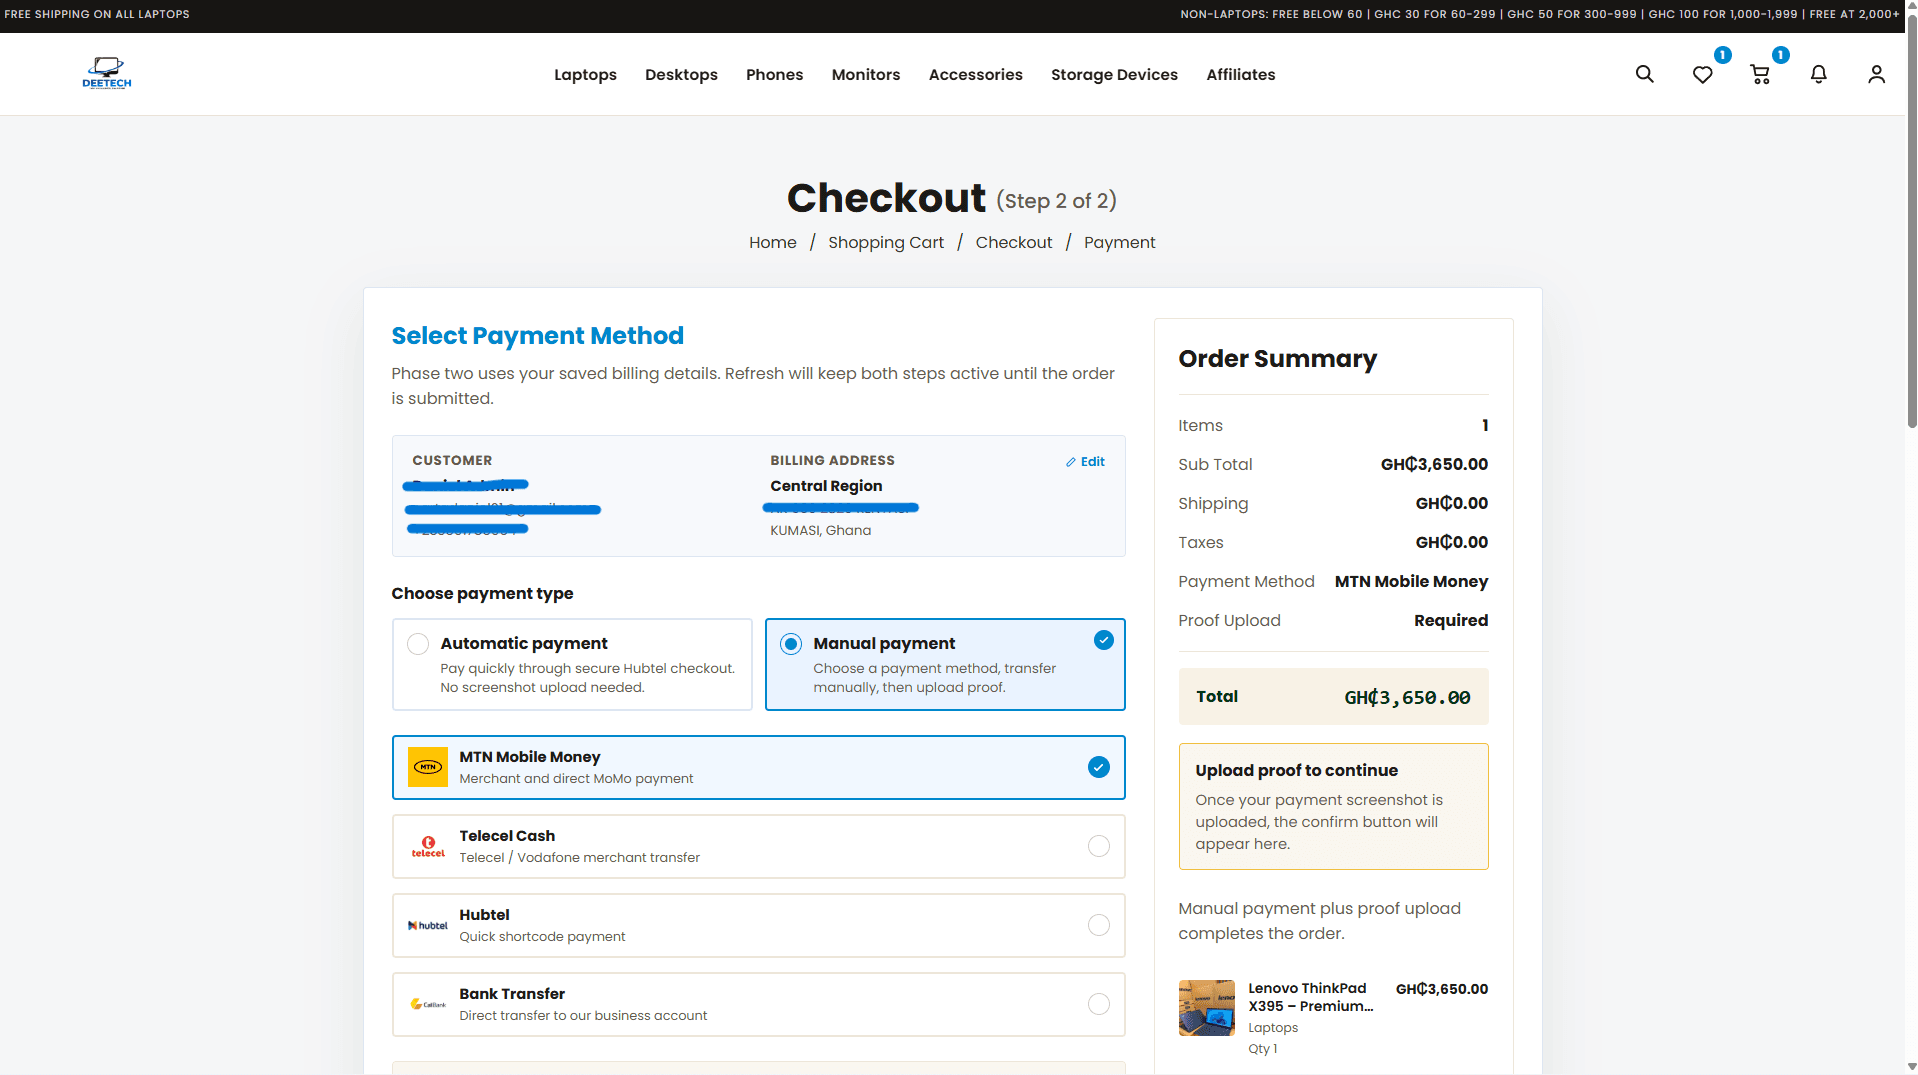The height and width of the screenshot is (1075, 1918).
Task: Open the search icon
Action: (1644, 74)
